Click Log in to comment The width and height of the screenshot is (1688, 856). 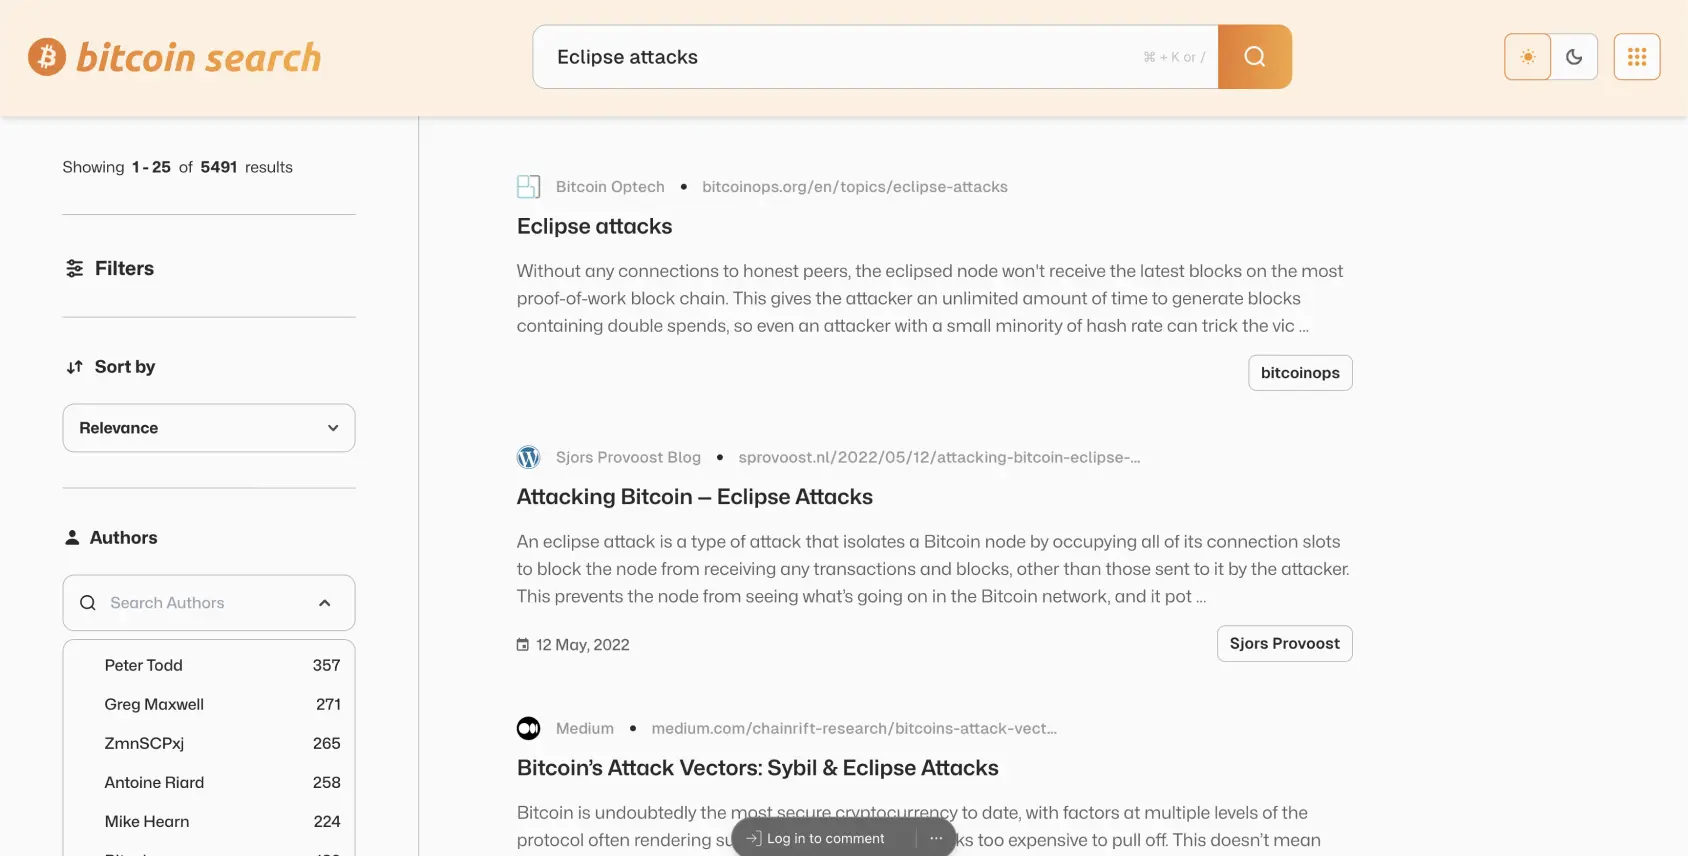824,838
